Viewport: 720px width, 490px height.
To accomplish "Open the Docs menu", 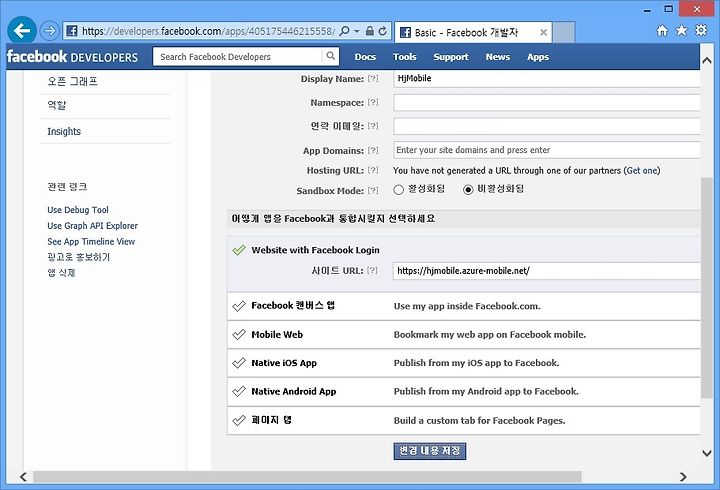I will [365, 57].
